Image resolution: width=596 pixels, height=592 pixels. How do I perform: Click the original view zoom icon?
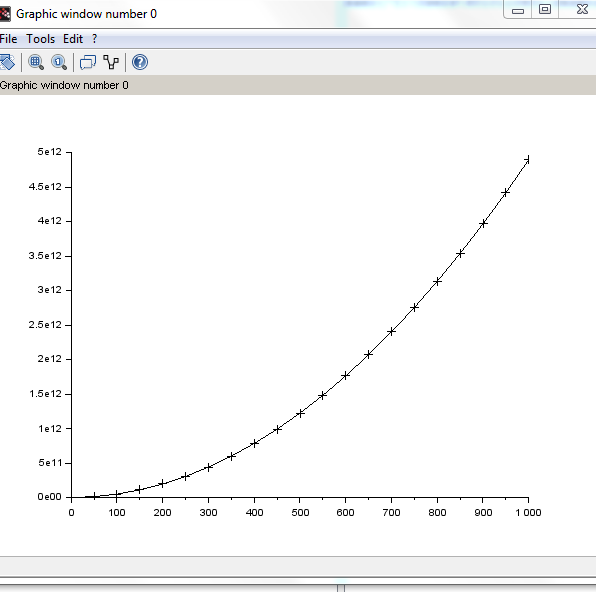coord(59,62)
